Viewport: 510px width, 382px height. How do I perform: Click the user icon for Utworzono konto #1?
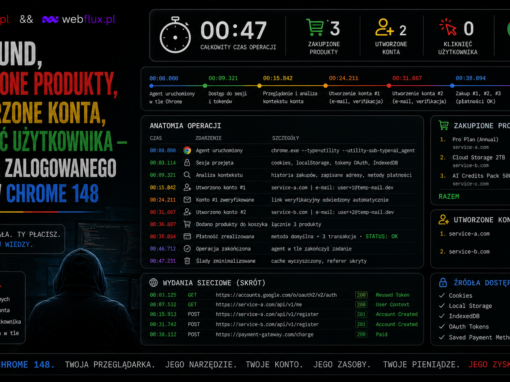tap(187, 187)
